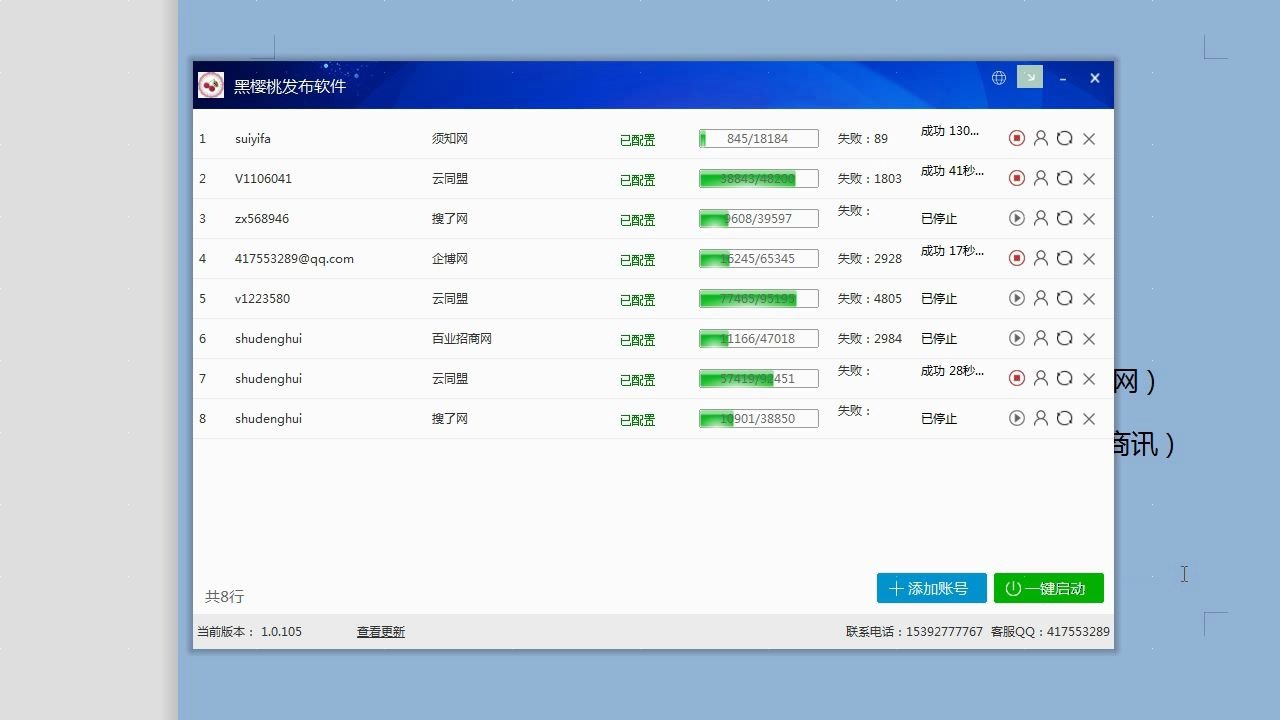Delete row 7 shudenghui 云同盟
Screen dimensions: 1280x720
(x=1089, y=379)
